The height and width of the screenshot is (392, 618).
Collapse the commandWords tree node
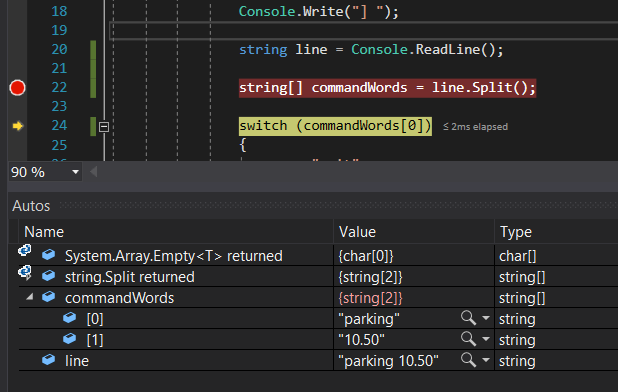30,297
